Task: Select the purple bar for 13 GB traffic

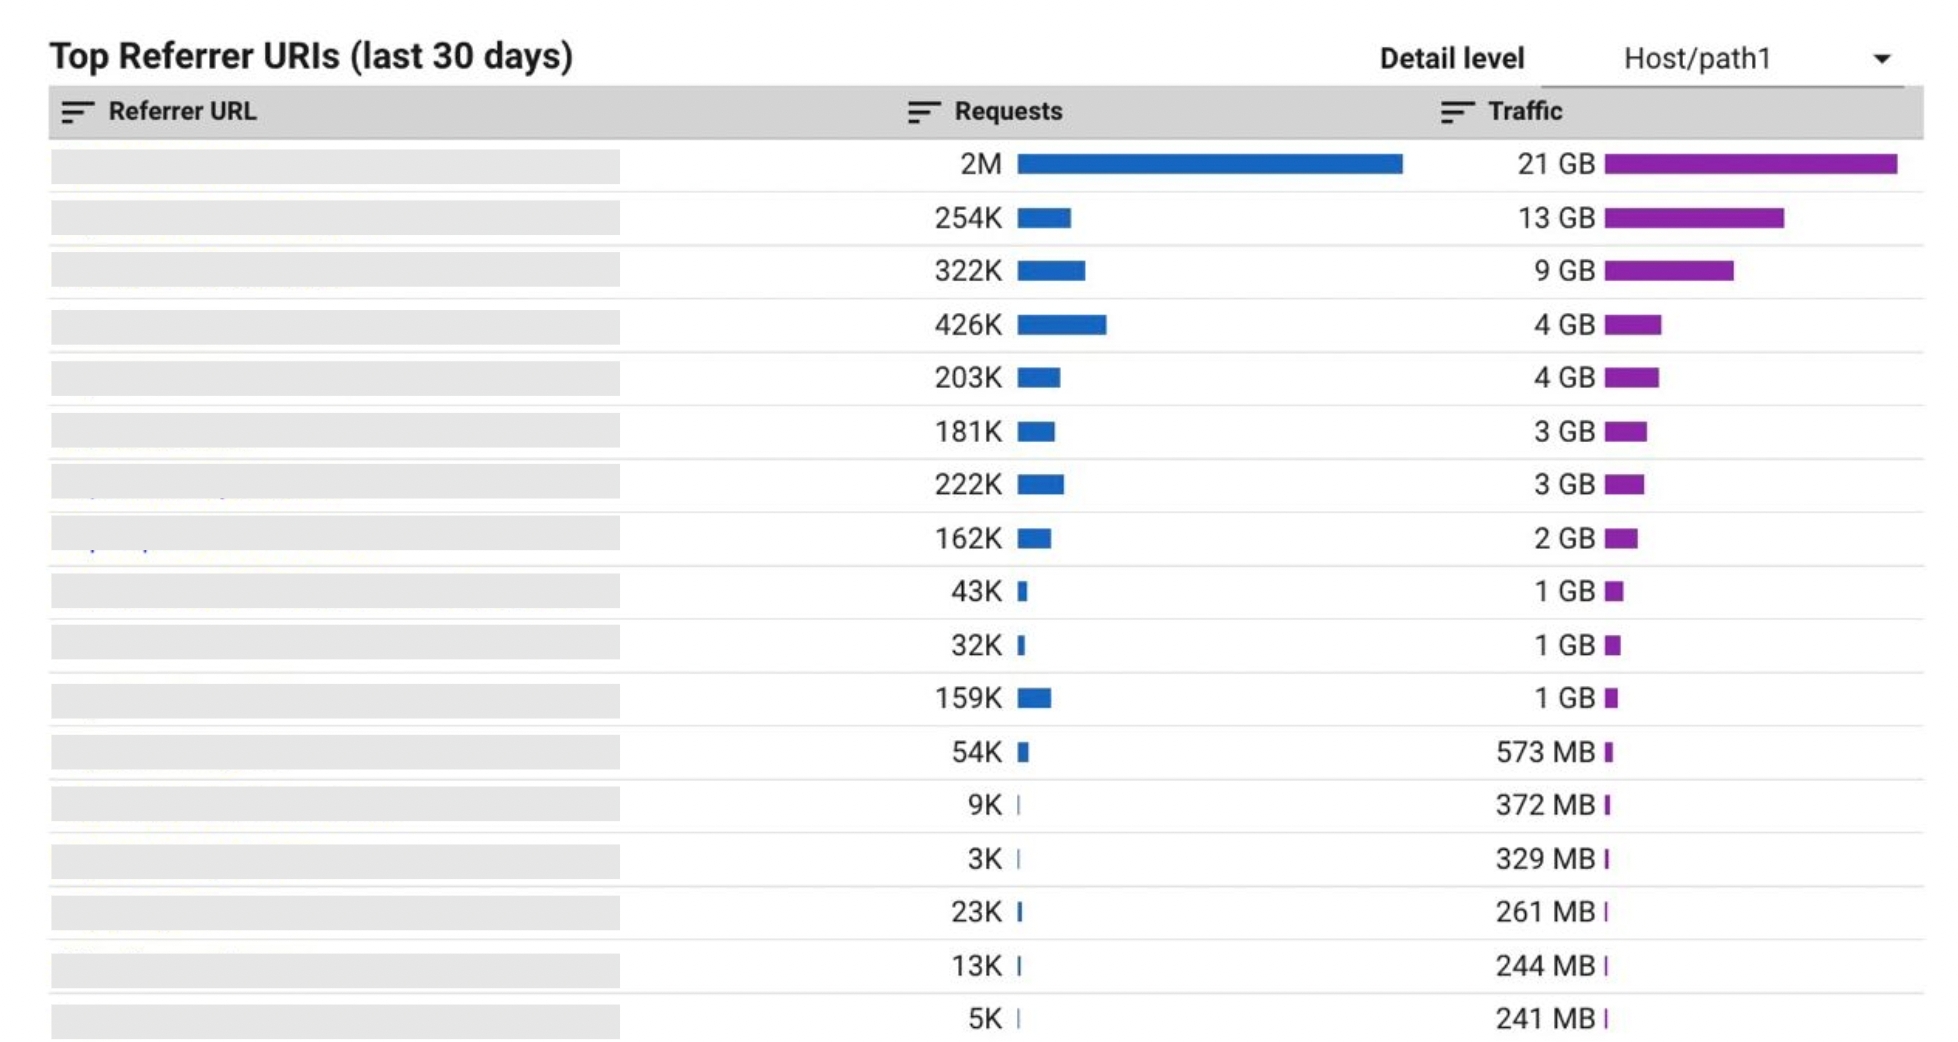Action: 1694,218
